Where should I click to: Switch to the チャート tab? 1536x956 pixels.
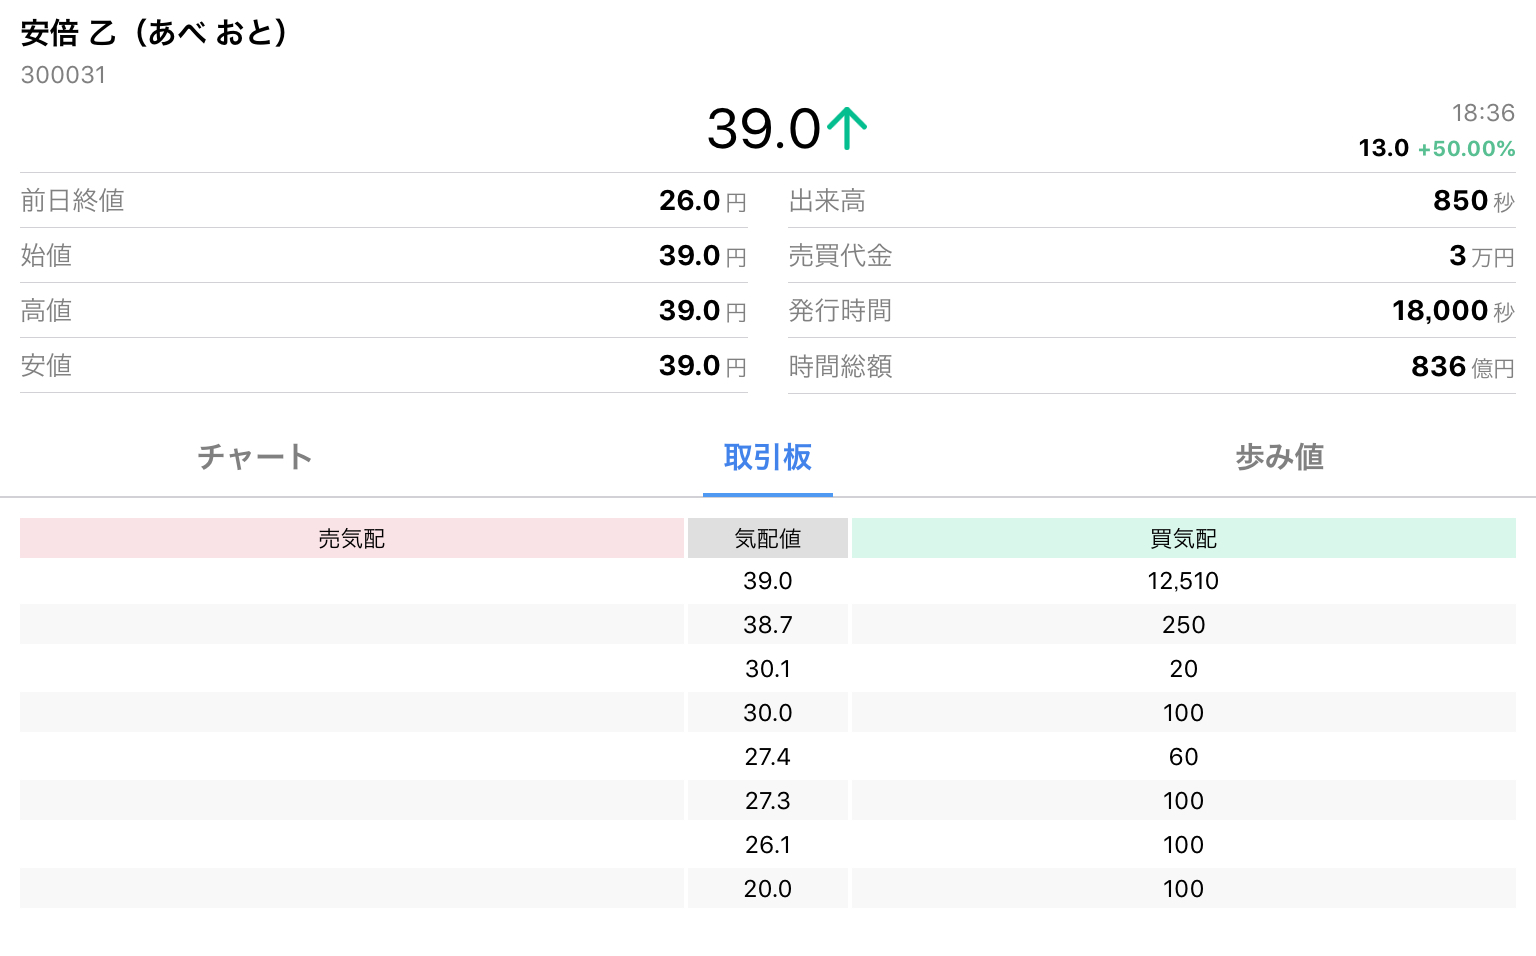(x=255, y=457)
